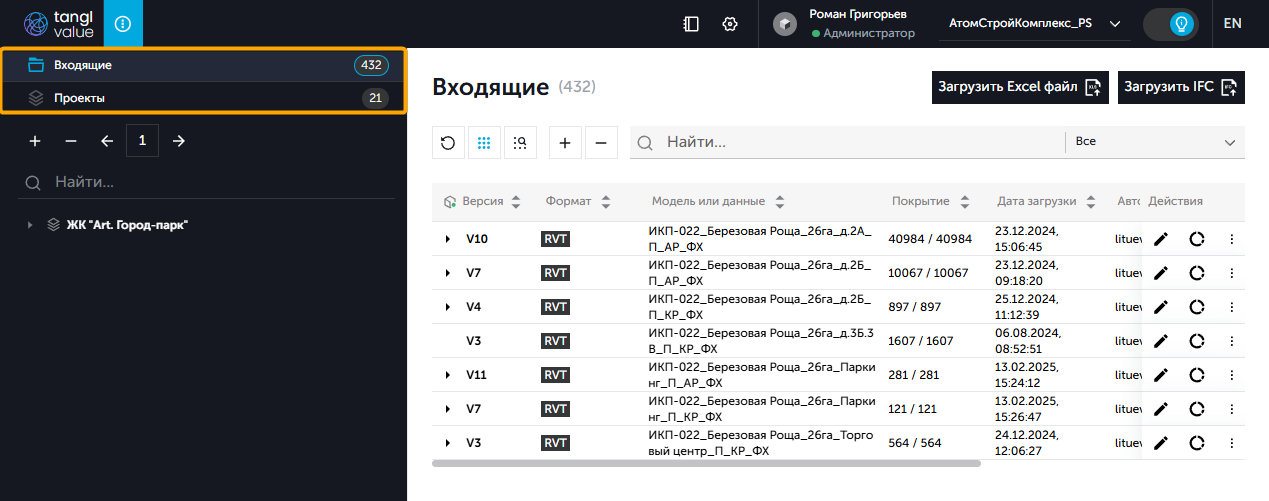1269x501 pixels.
Task: Select the blue grid view icon
Action: coord(484,143)
